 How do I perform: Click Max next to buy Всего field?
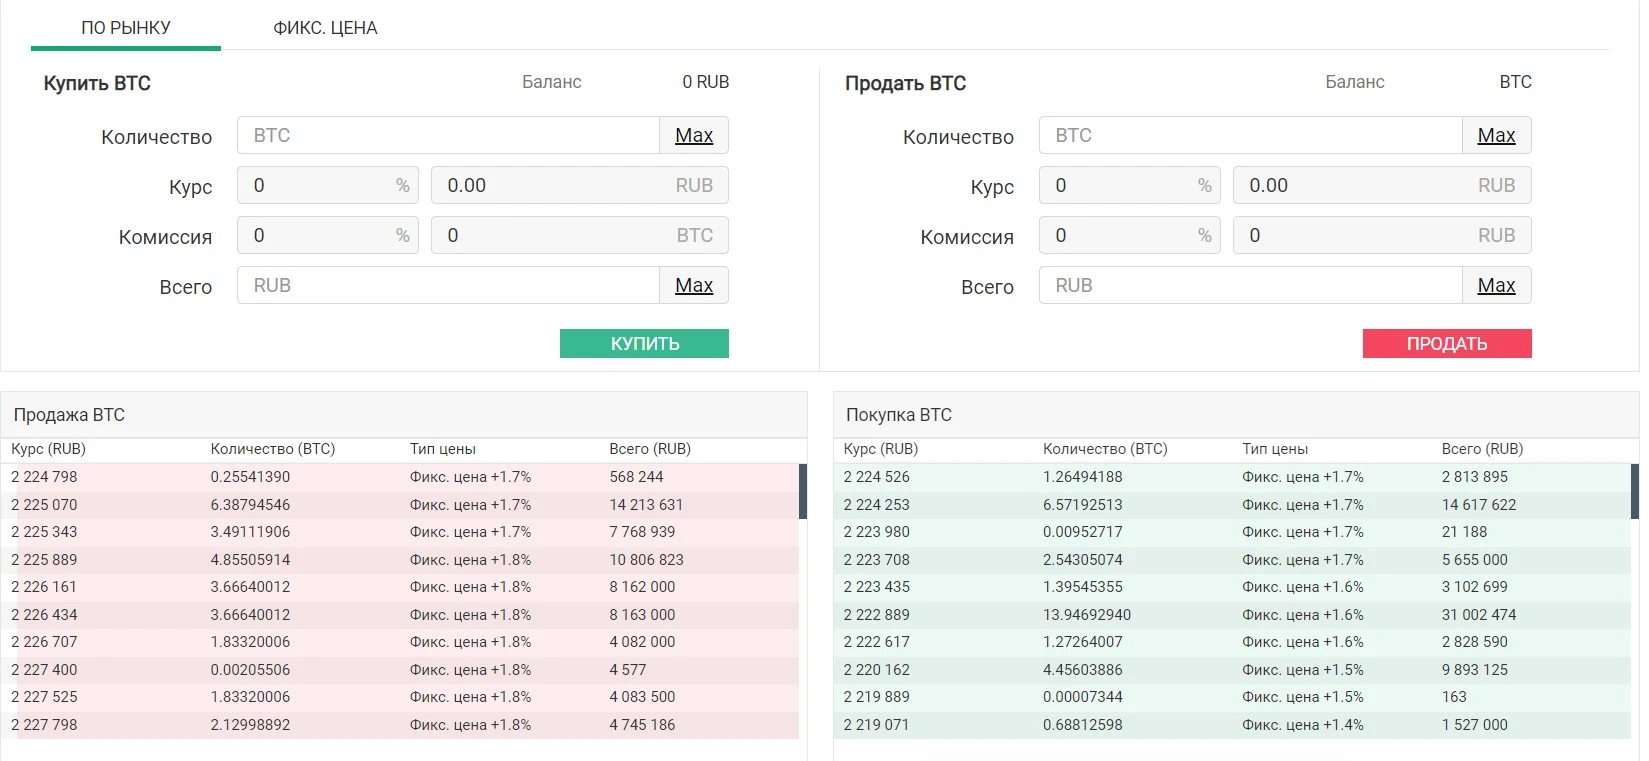694,285
